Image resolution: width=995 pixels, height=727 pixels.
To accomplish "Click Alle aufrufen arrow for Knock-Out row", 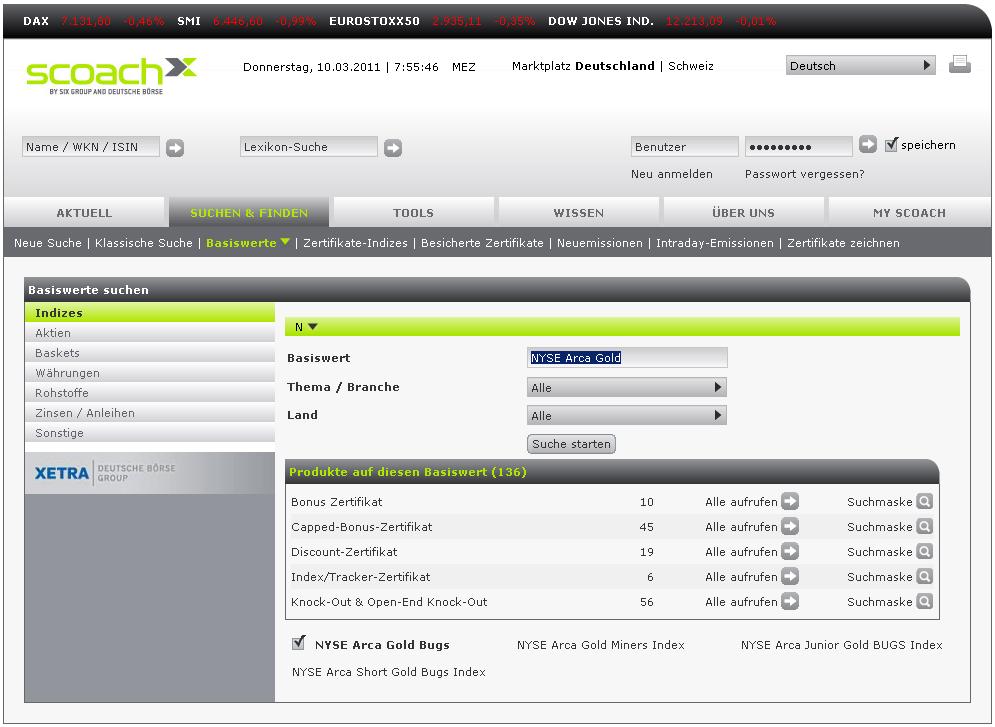I will (790, 601).
